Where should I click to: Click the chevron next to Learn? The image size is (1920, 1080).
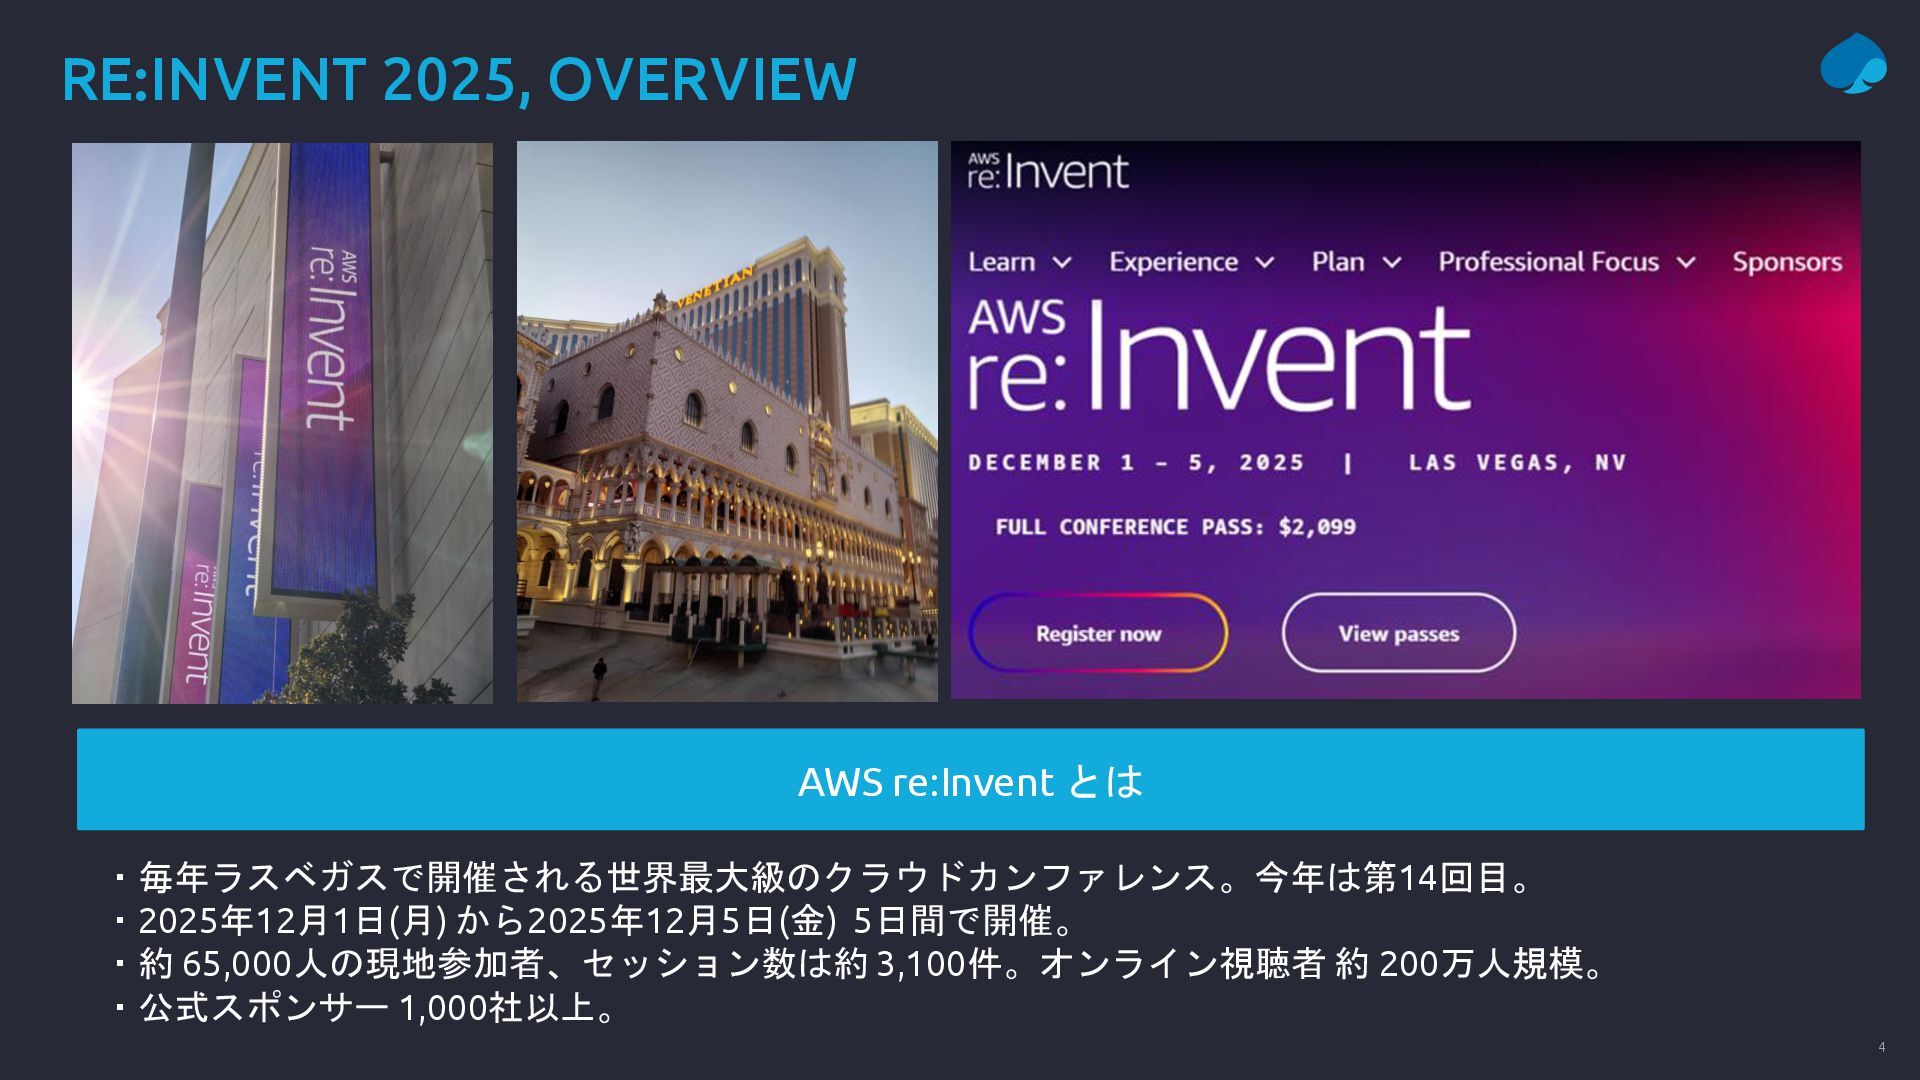[x=1062, y=263]
